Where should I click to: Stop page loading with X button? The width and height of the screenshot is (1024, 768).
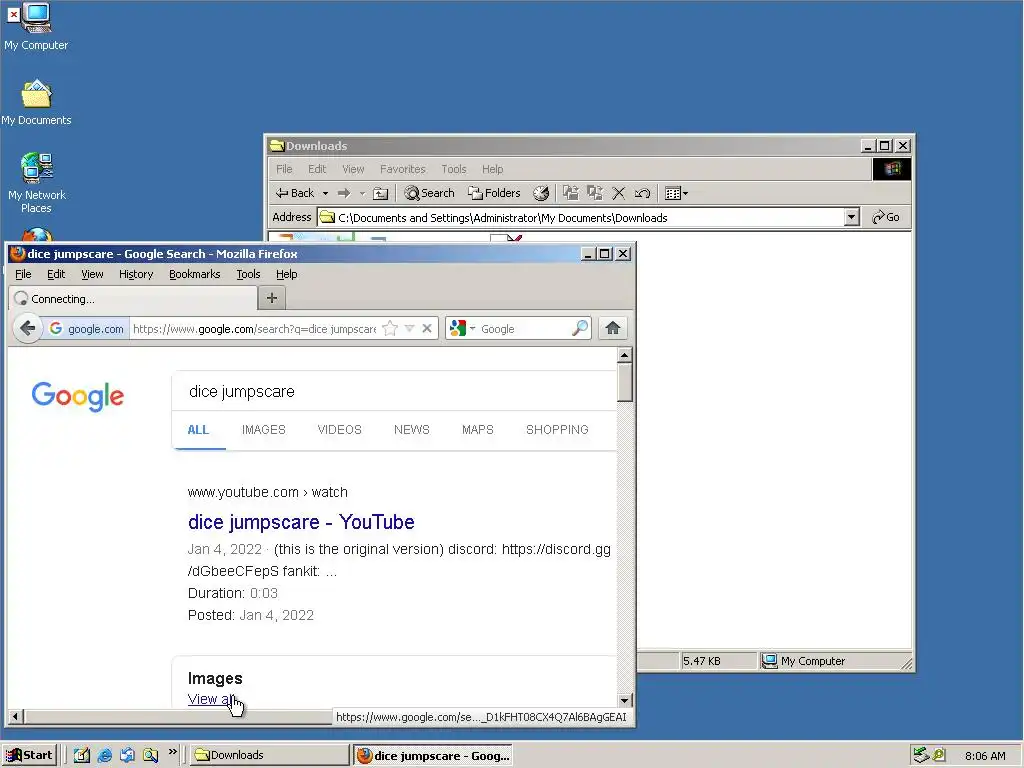tap(427, 328)
